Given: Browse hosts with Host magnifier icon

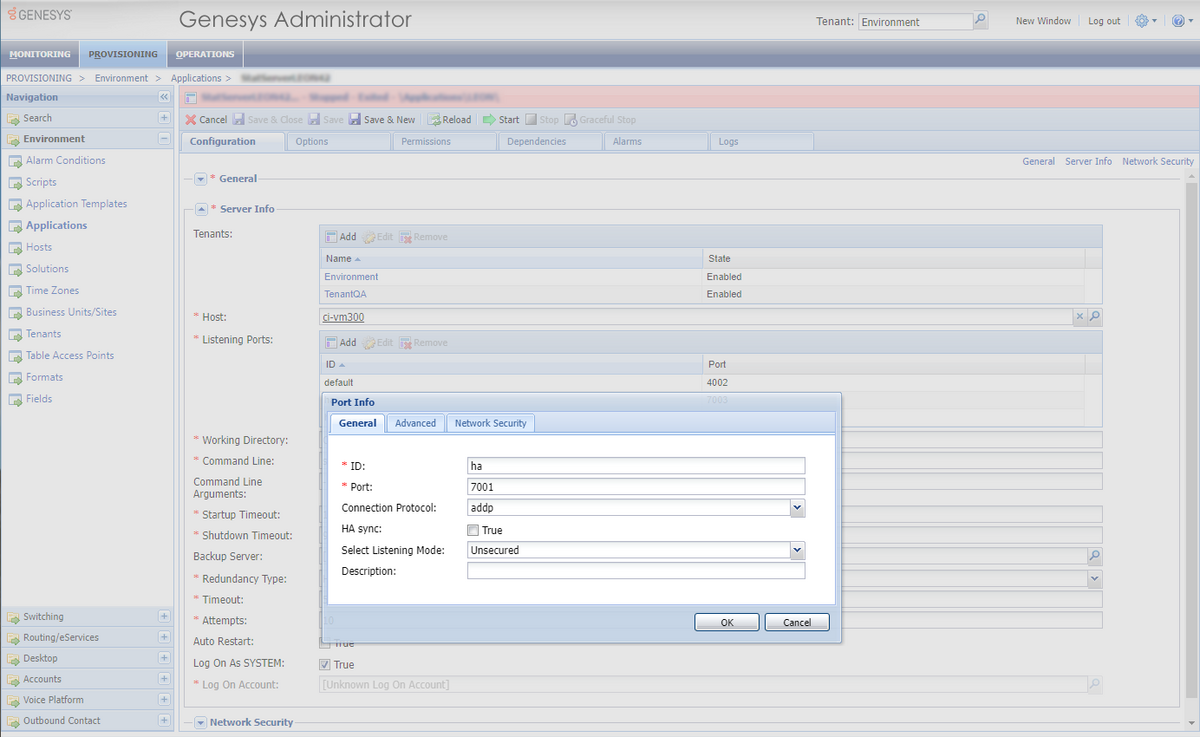Looking at the screenshot, I should (1094, 317).
